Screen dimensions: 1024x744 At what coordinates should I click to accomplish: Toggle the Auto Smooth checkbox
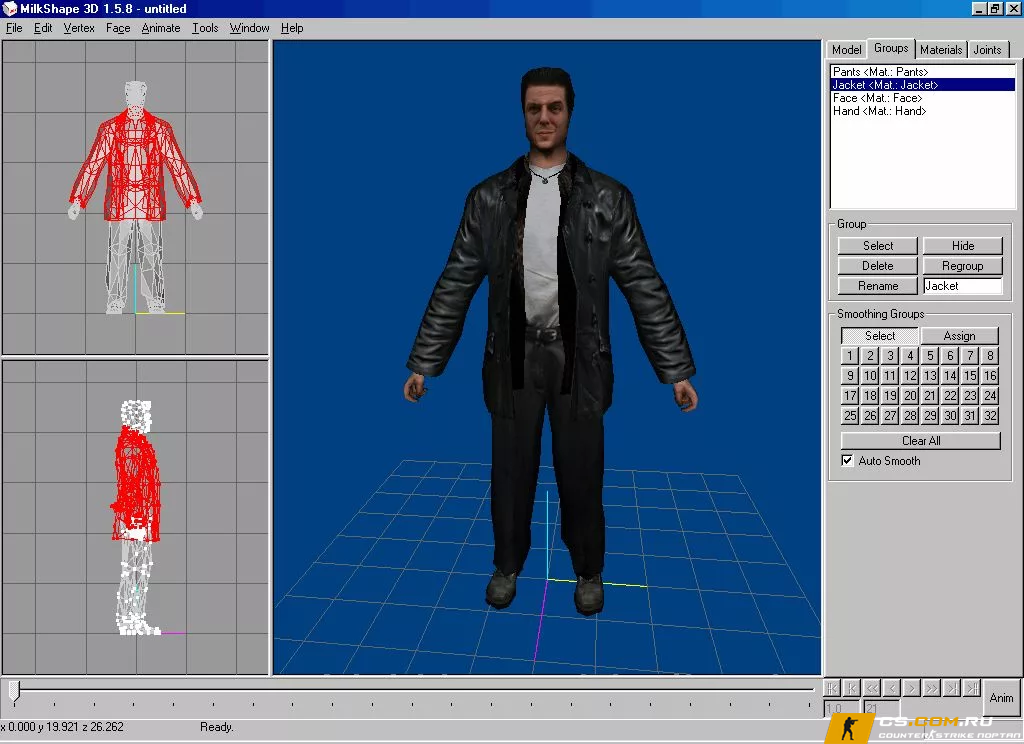point(847,461)
